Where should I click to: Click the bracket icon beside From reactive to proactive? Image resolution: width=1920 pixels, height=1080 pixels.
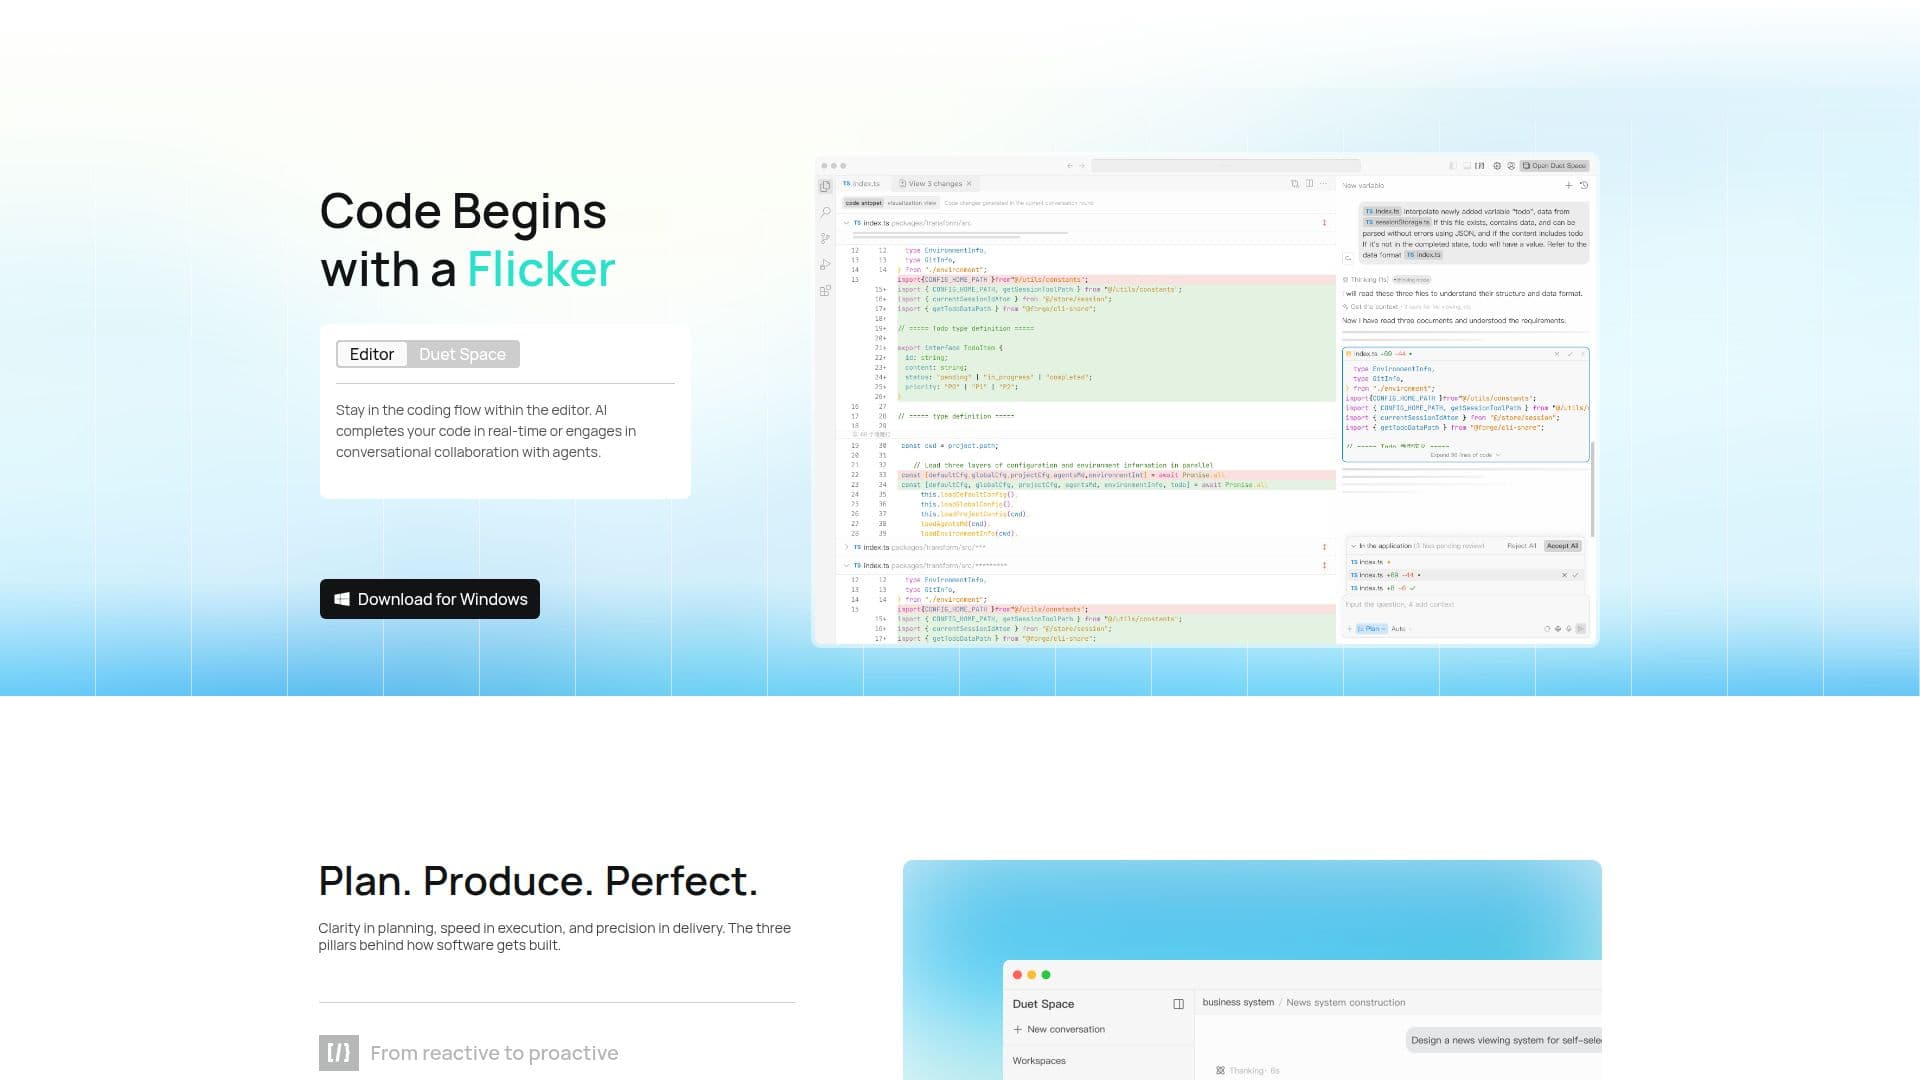click(x=339, y=1053)
